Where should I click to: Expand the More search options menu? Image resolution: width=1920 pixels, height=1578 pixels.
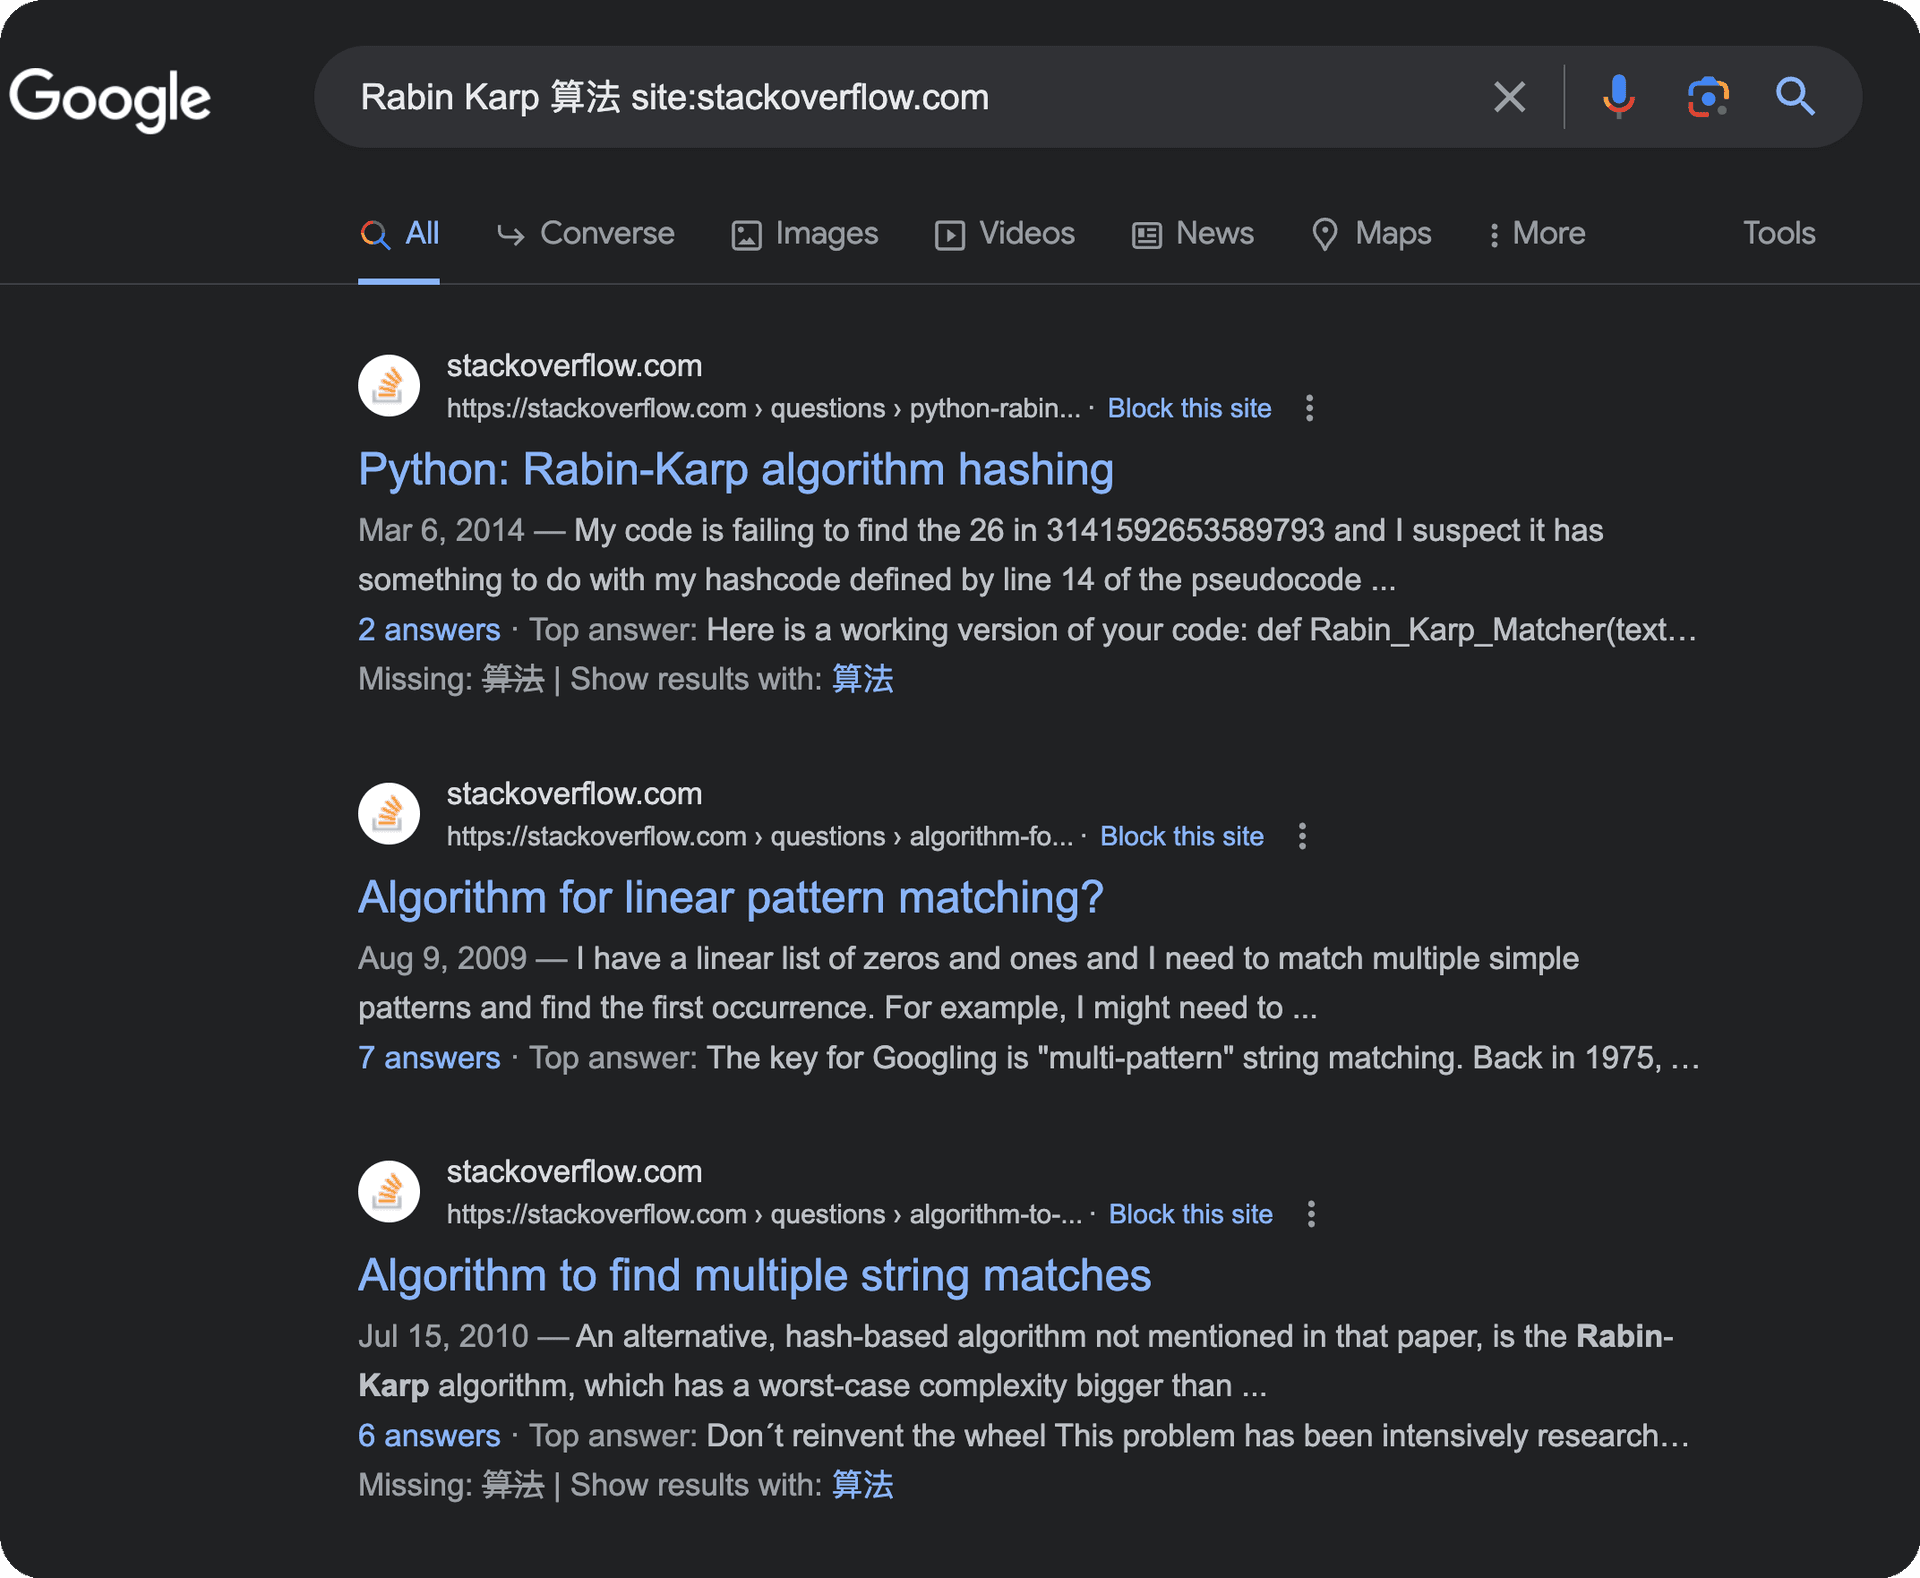pos(1537,234)
